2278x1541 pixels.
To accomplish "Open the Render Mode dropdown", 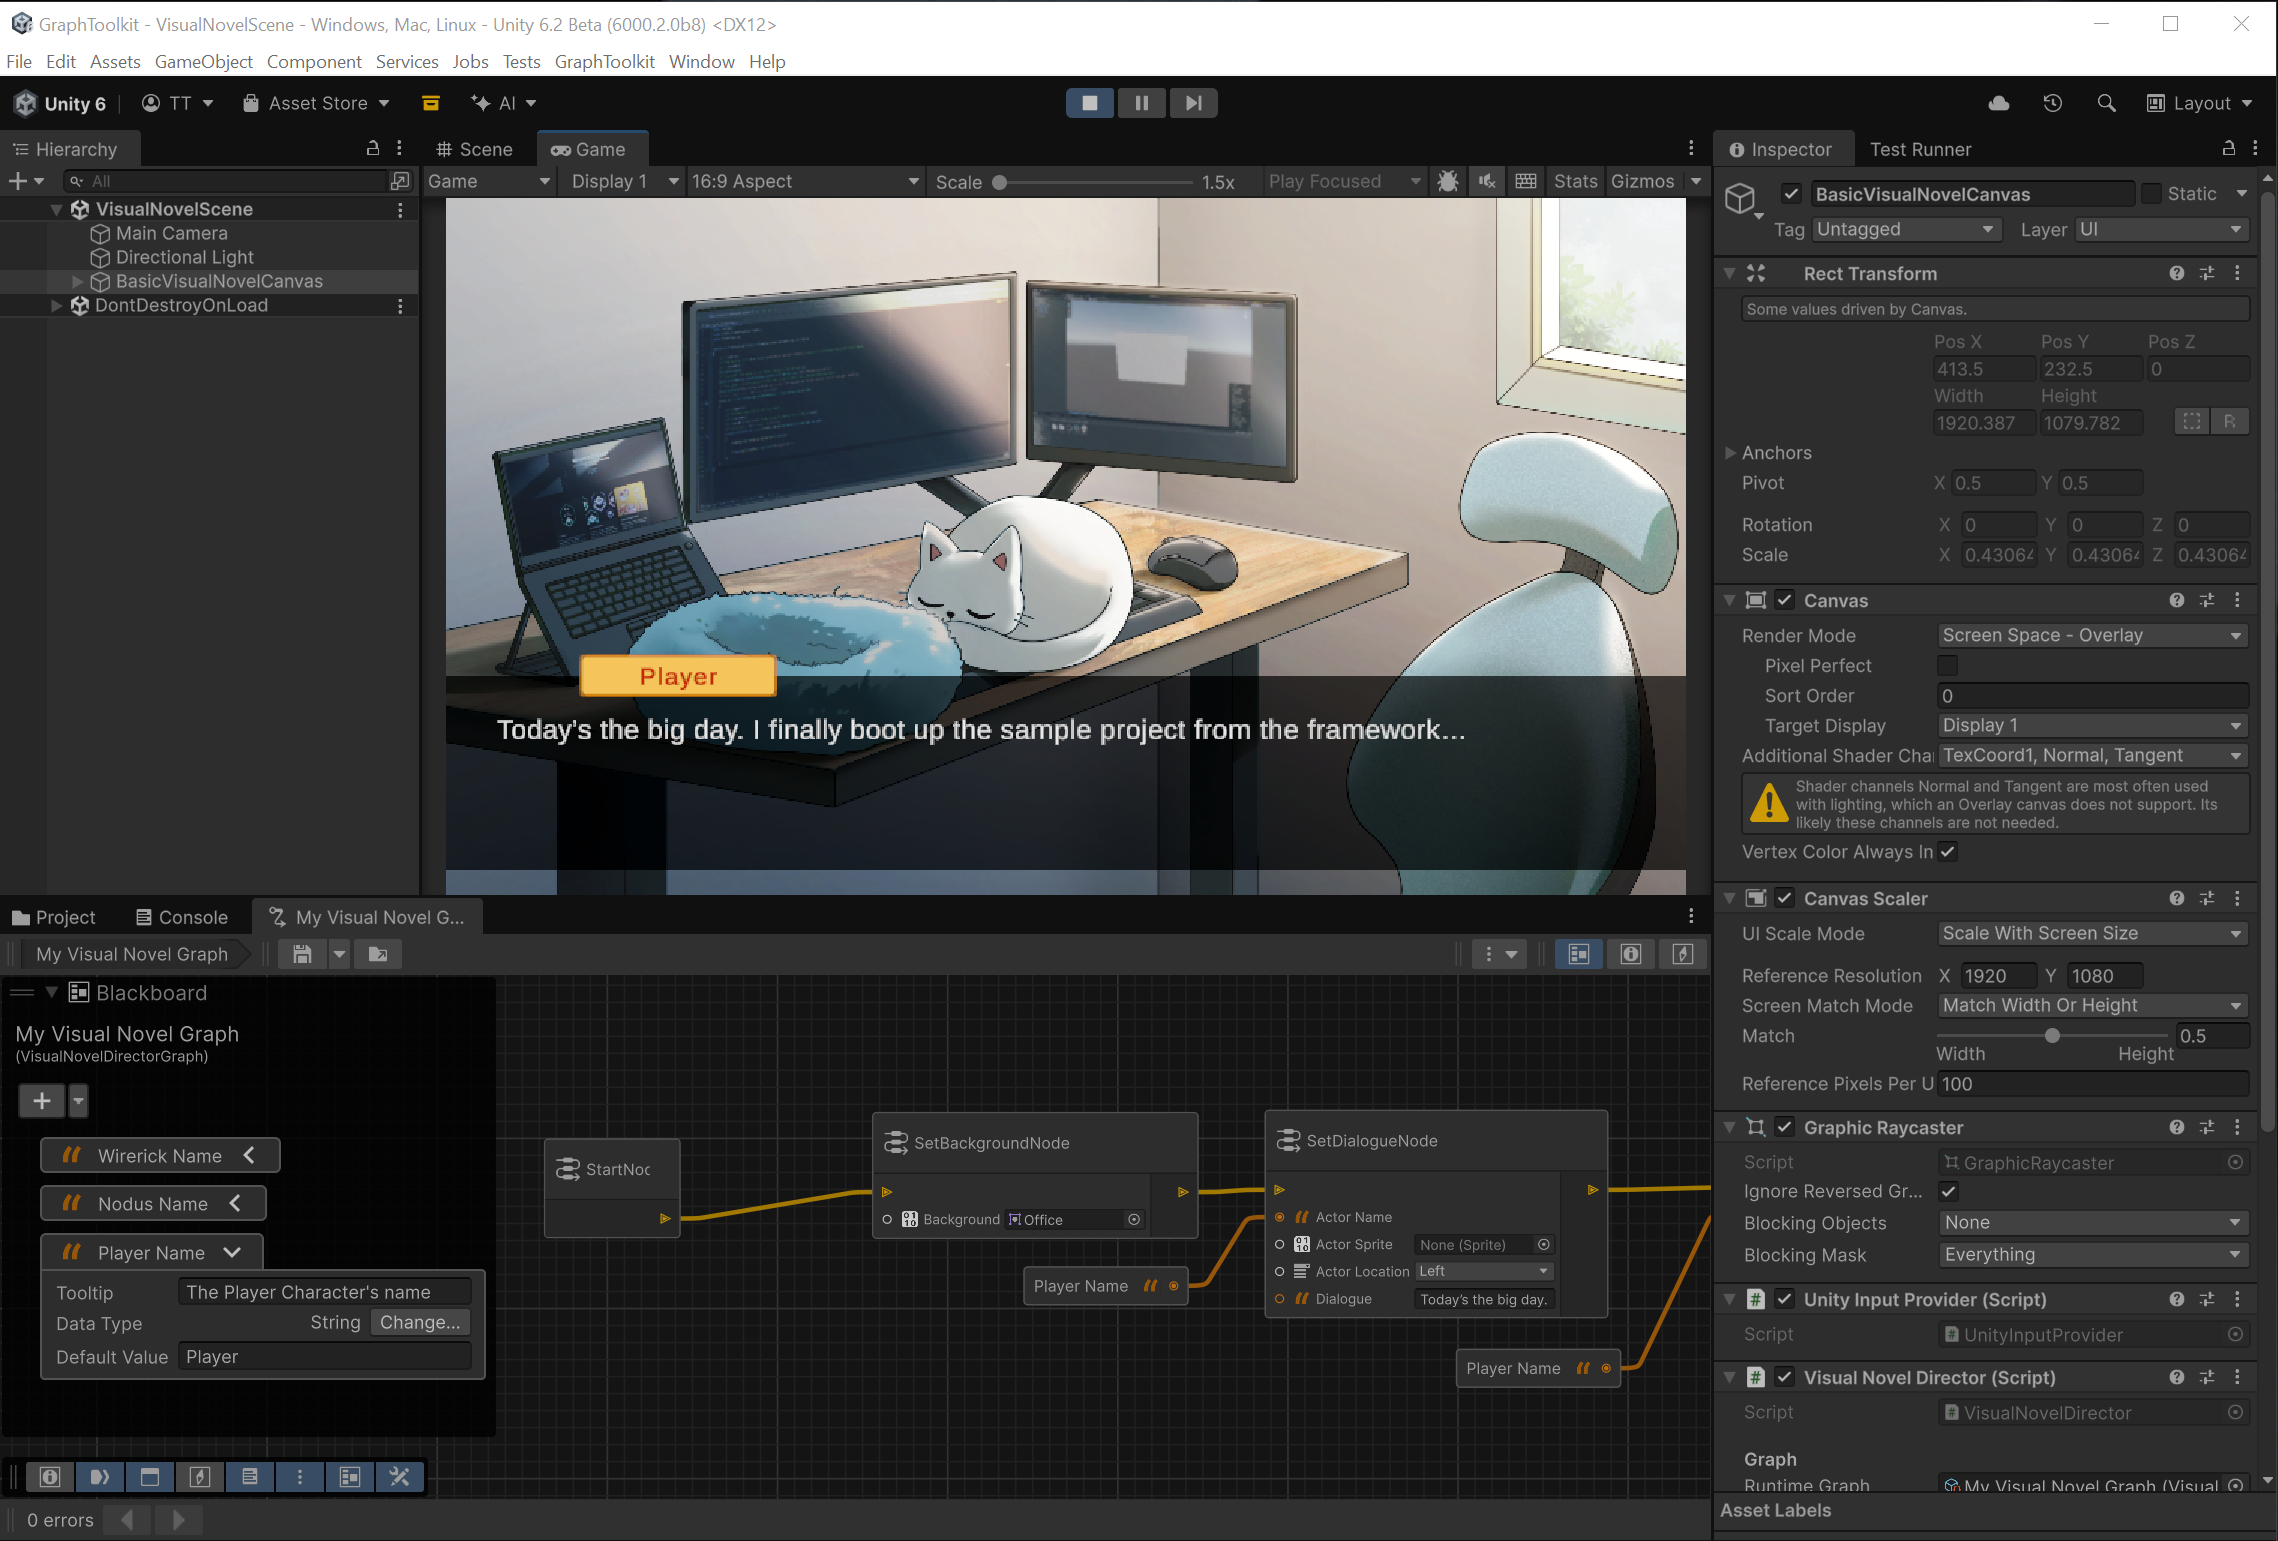I will pos(2091,634).
